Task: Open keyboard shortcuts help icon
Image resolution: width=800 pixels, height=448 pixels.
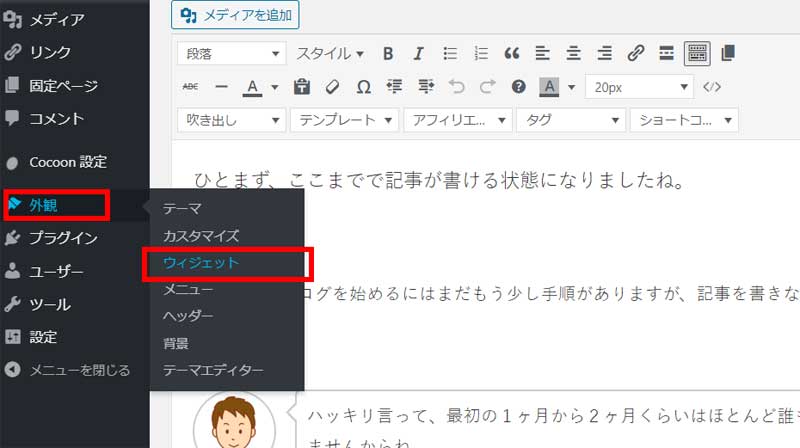Action: click(518, 87)
